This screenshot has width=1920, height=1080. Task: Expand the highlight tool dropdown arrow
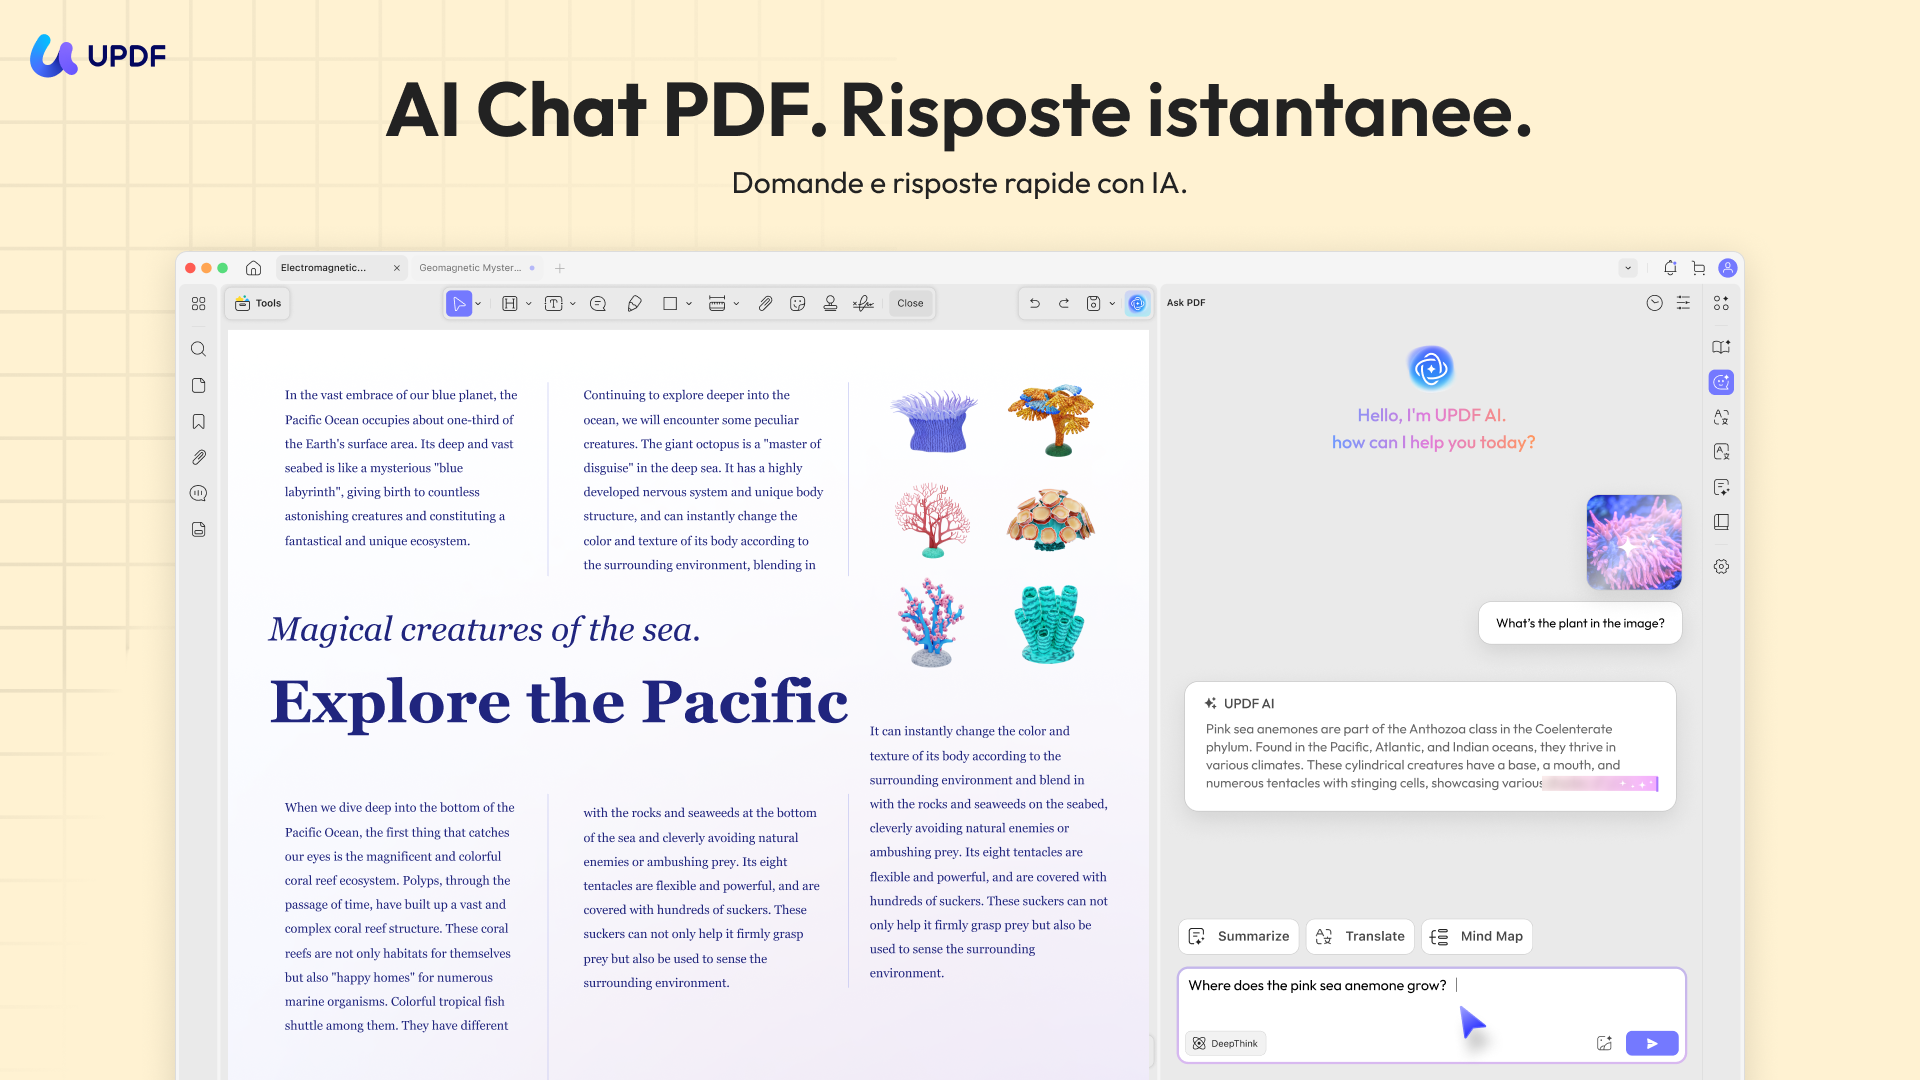click(529, 303)
